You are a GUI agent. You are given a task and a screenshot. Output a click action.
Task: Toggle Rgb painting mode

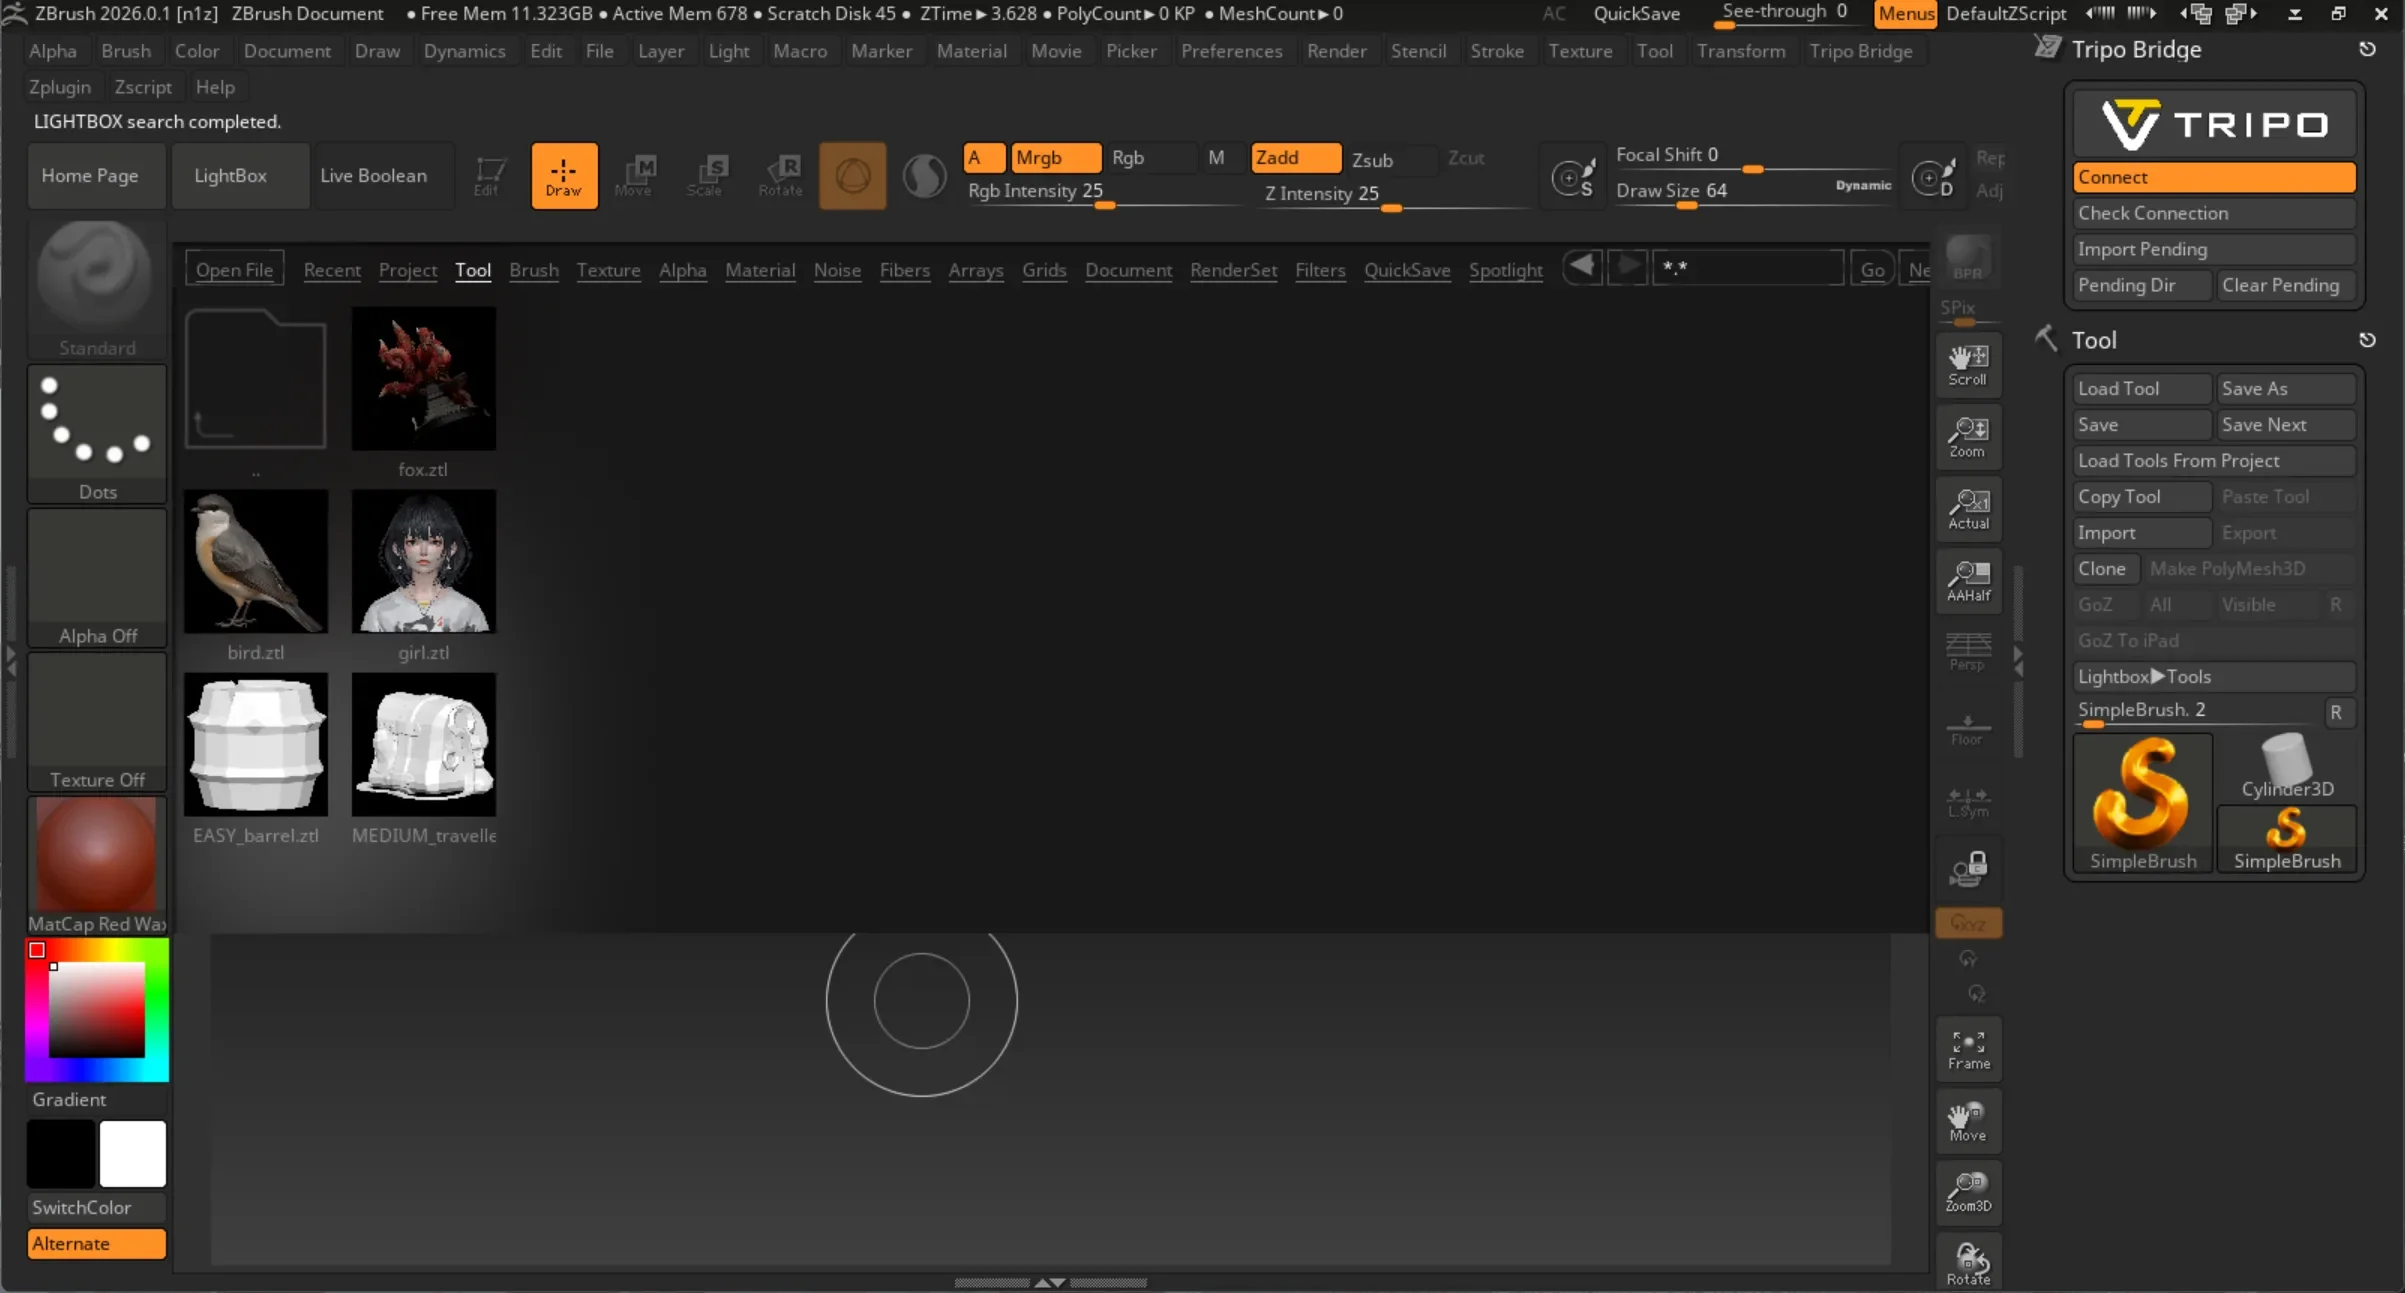[x=1151, y=158]
